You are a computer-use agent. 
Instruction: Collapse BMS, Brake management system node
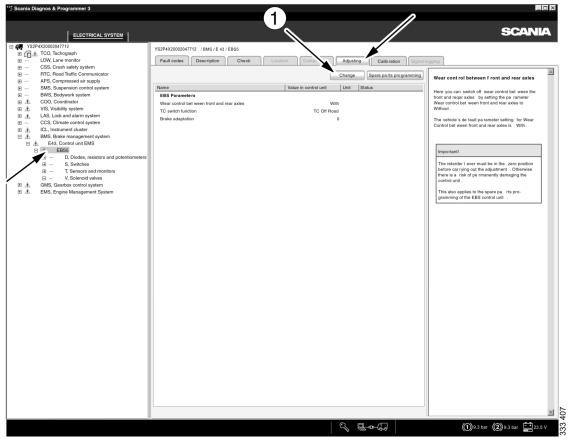click(20, 137)
